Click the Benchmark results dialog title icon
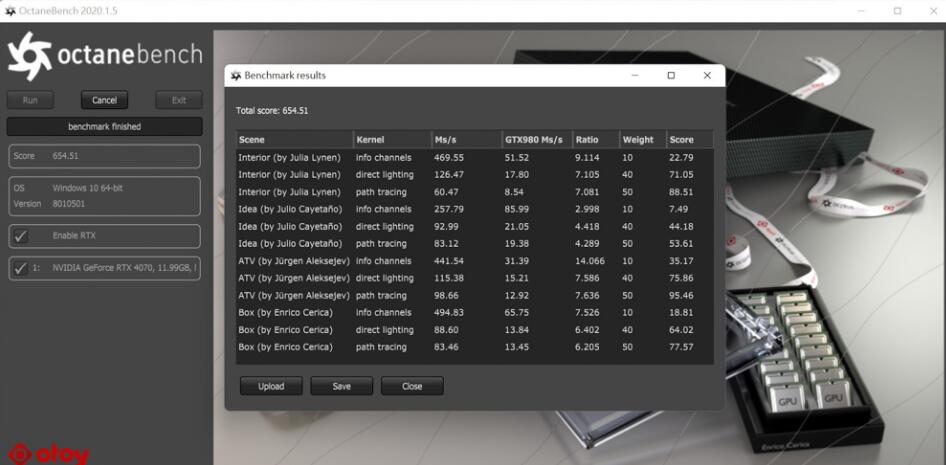 [236, 75]
